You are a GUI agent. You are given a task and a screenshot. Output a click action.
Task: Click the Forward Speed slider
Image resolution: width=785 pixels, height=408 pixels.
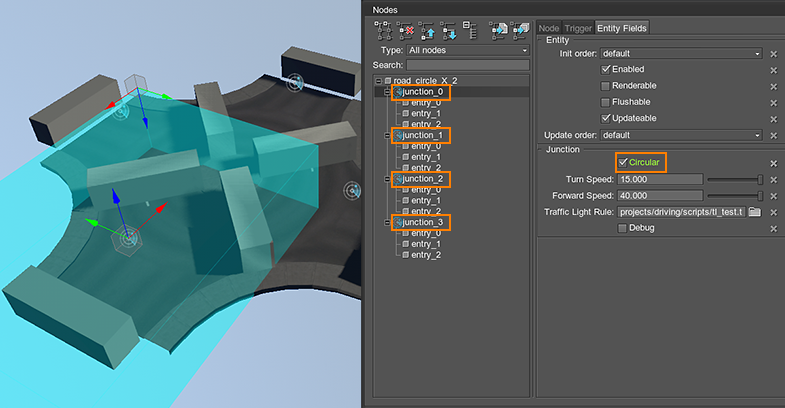click(x=736, y=195)
